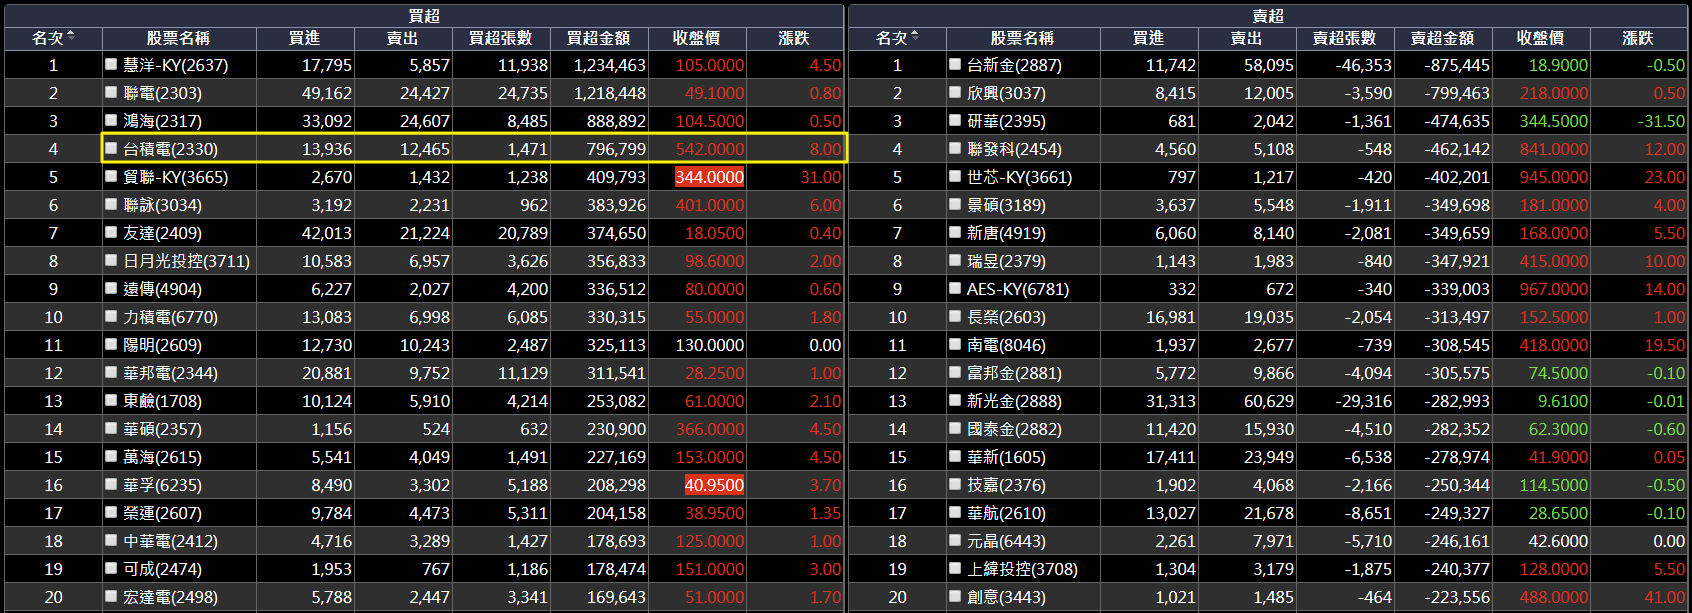Click highlighted closing price 40.9500
Viewport: 1692px width, 613px height.
[x=714, y=485]
